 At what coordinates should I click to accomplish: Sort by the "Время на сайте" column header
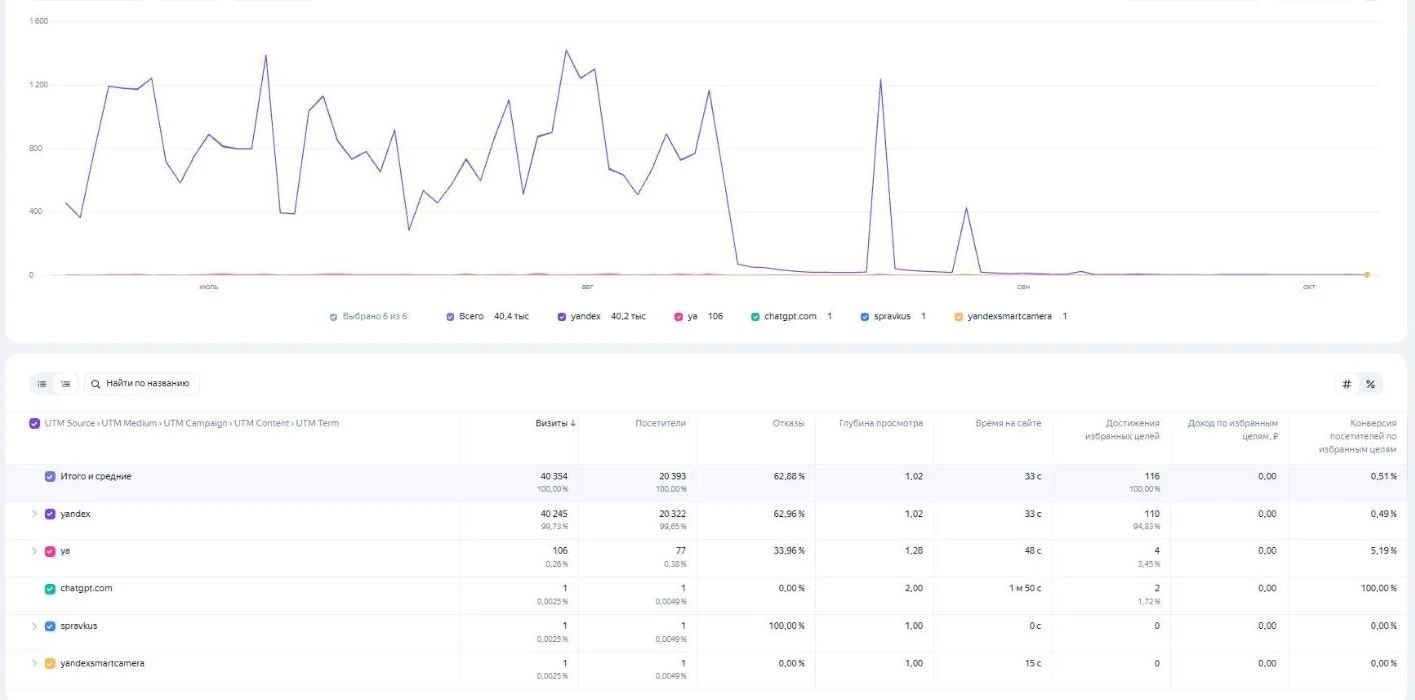click(1008, 423)
